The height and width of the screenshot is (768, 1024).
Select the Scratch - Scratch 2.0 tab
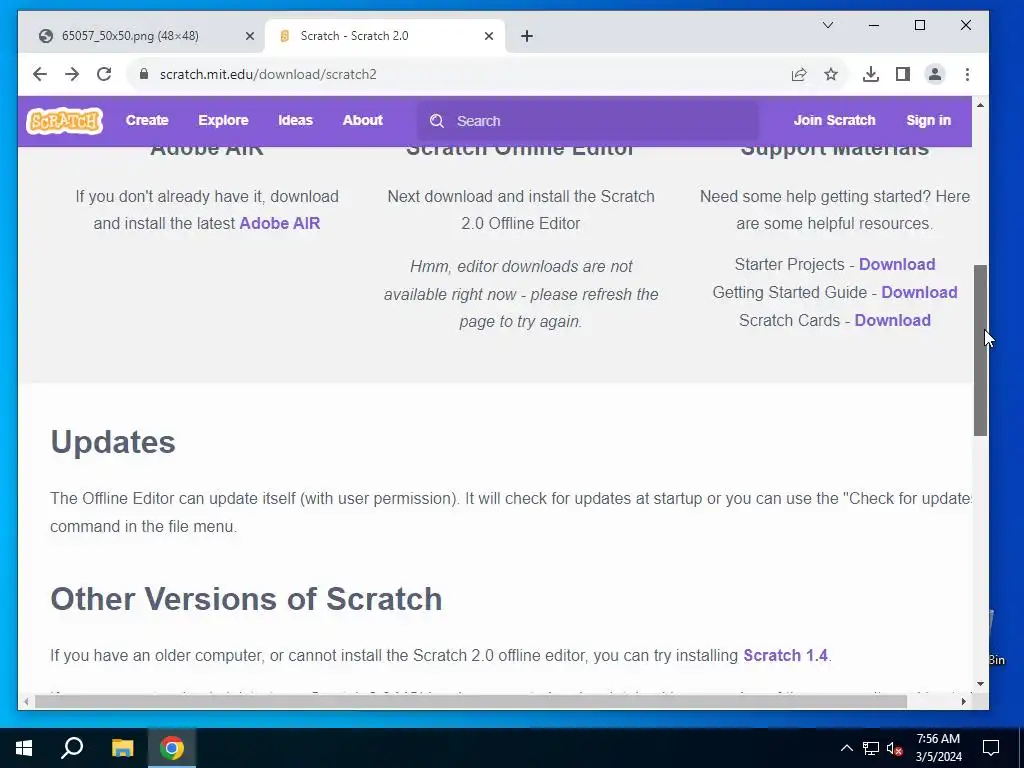(354, 36)
